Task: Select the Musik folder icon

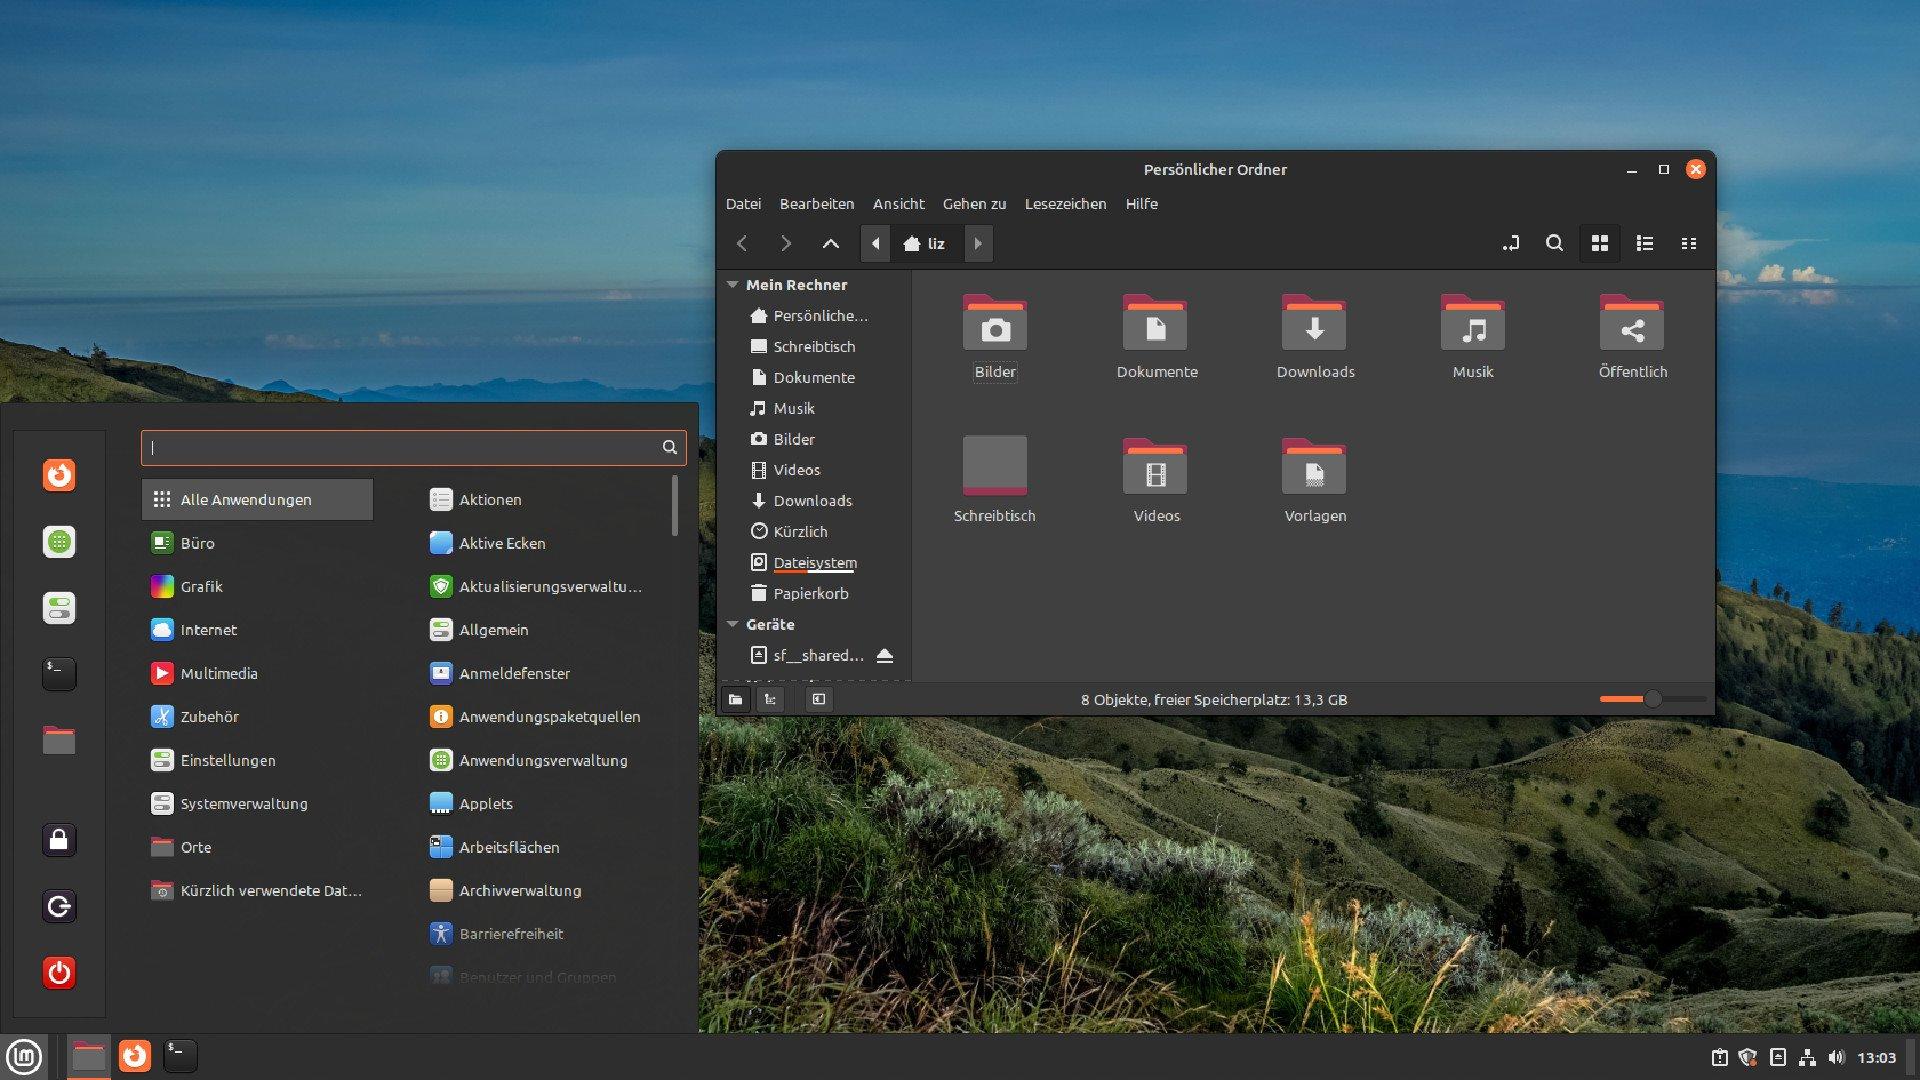Action: coord(1473,325)
